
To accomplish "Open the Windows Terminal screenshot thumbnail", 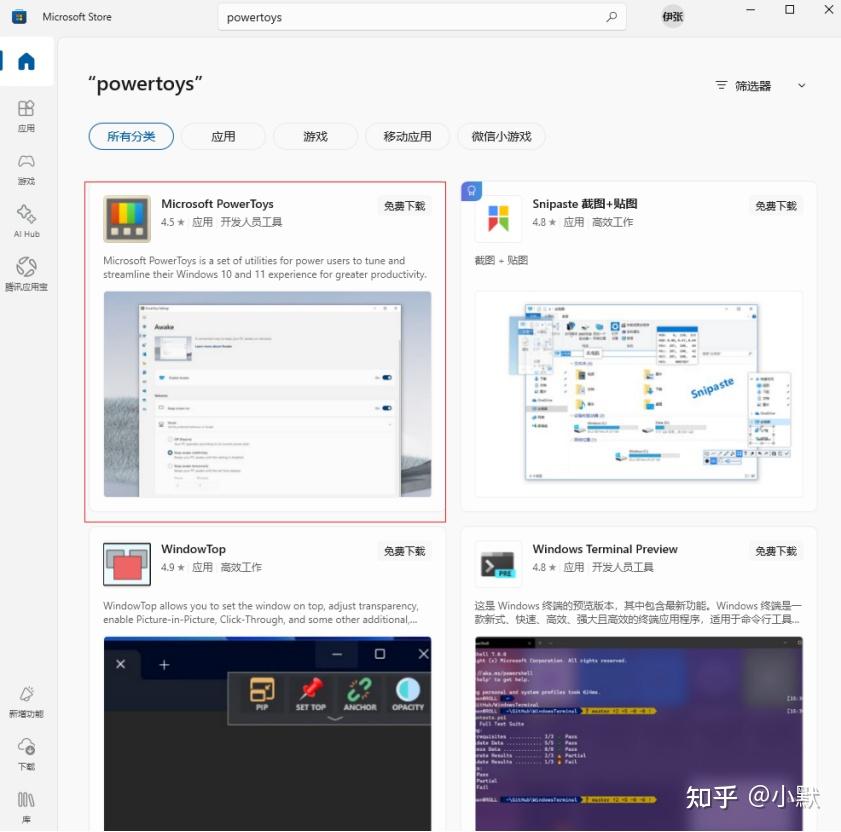I will coord(638,734).
